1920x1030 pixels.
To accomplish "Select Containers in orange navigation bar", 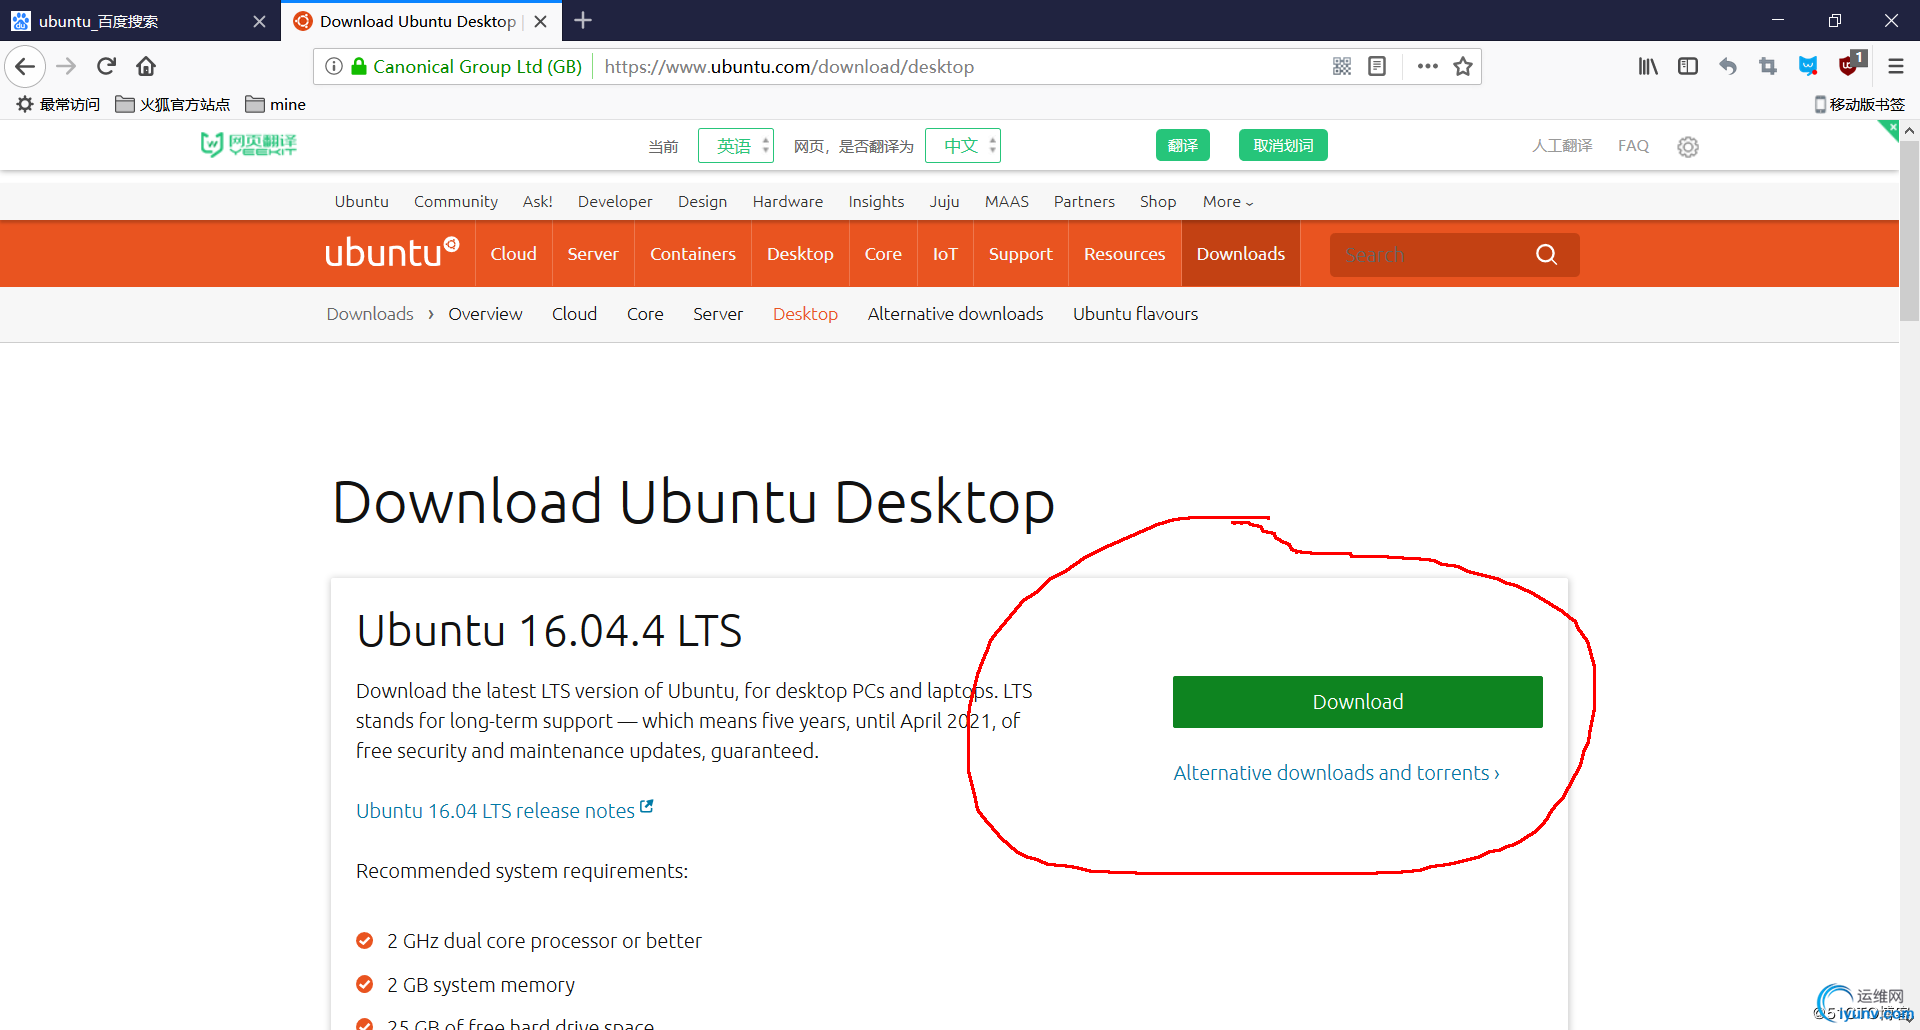I will click(693, 254).
